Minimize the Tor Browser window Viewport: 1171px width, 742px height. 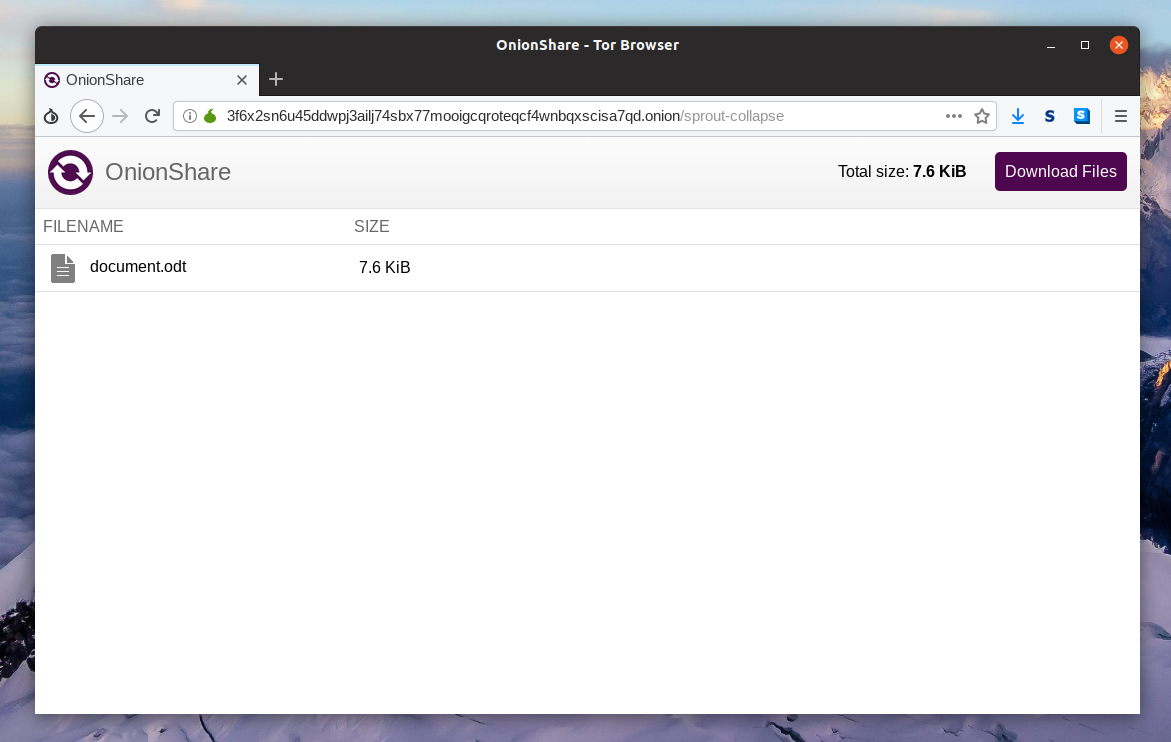[1051, 46]
